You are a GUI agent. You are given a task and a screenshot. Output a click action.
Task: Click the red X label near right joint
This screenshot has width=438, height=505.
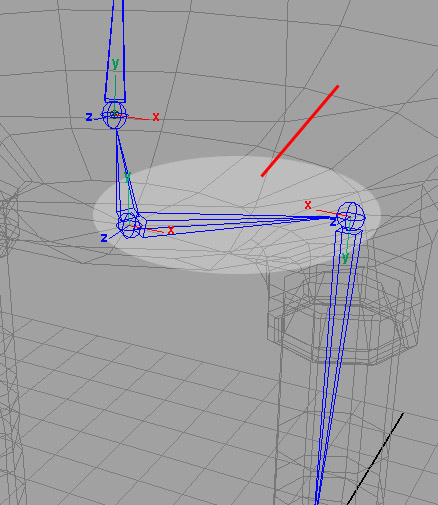[x=308, y=205]
